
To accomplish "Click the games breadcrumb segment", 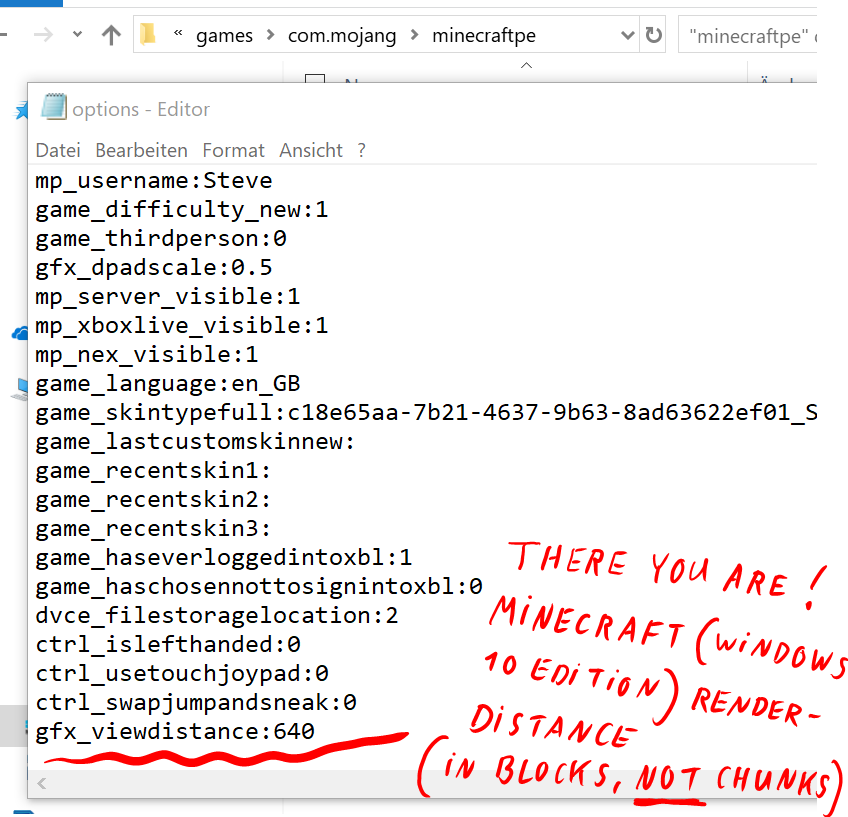I will (x=224, y=35).
